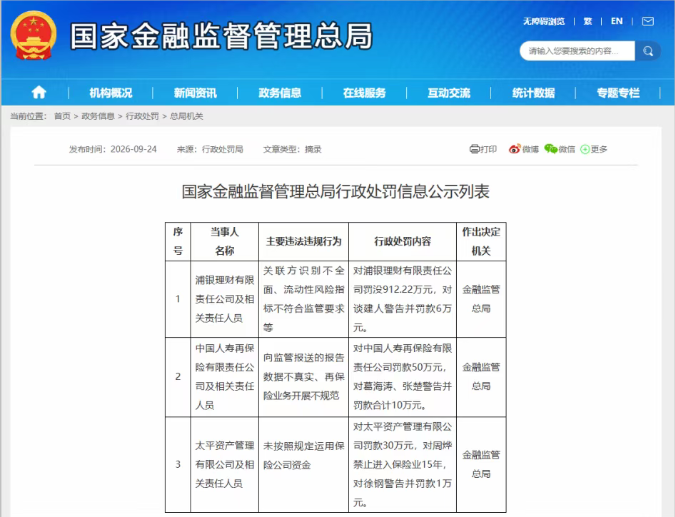This screenshot has height=517, width=675.
Task: Click sequence number 2 cell
Action: 178,377
